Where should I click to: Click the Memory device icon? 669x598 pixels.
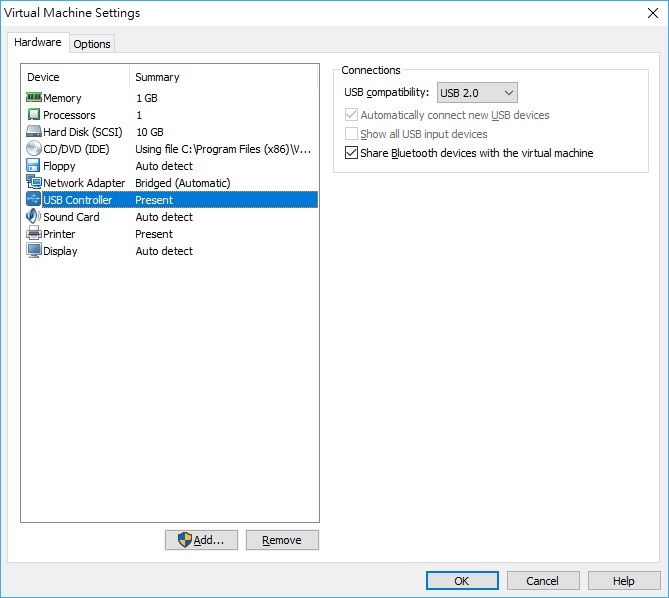tap(34, 98)
